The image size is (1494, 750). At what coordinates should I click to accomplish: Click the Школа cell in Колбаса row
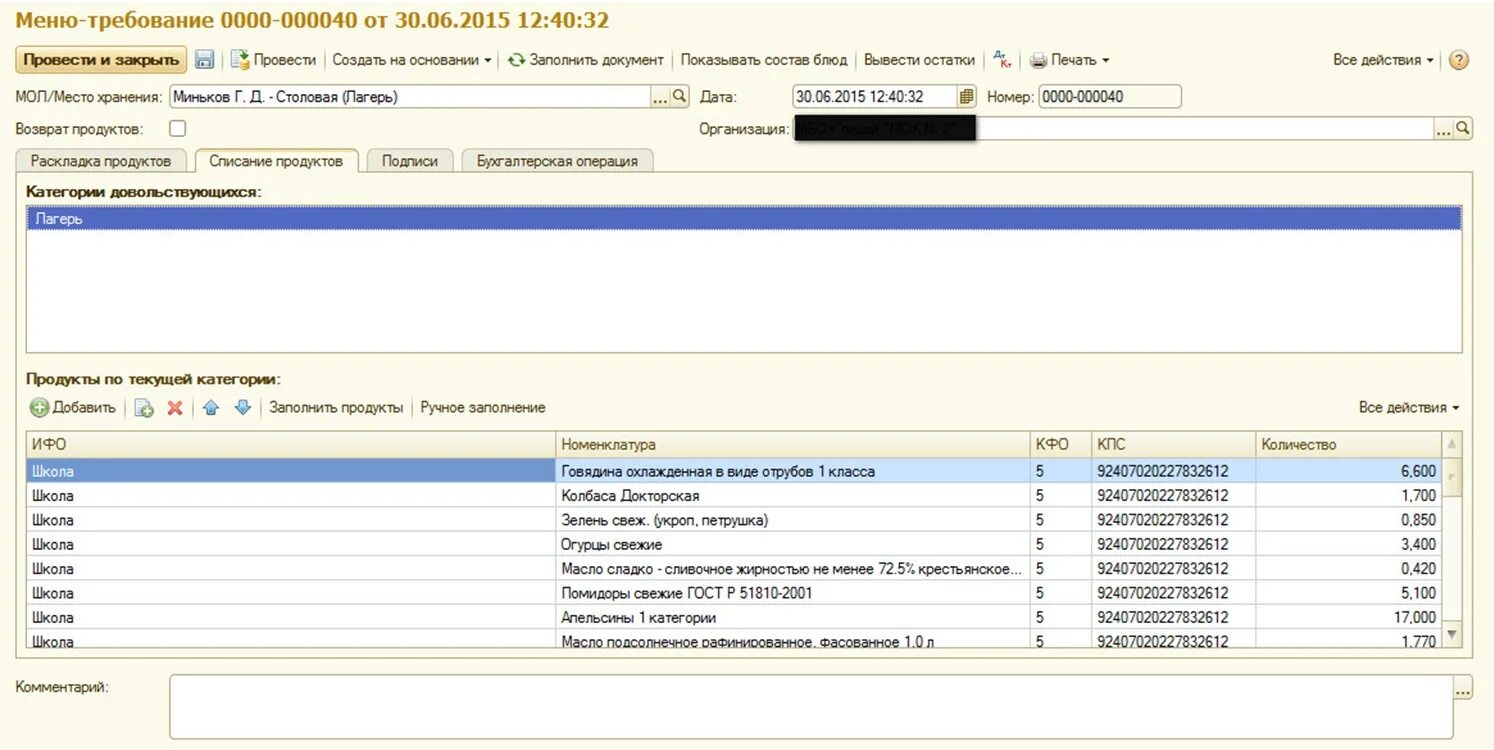coord(291,496)
